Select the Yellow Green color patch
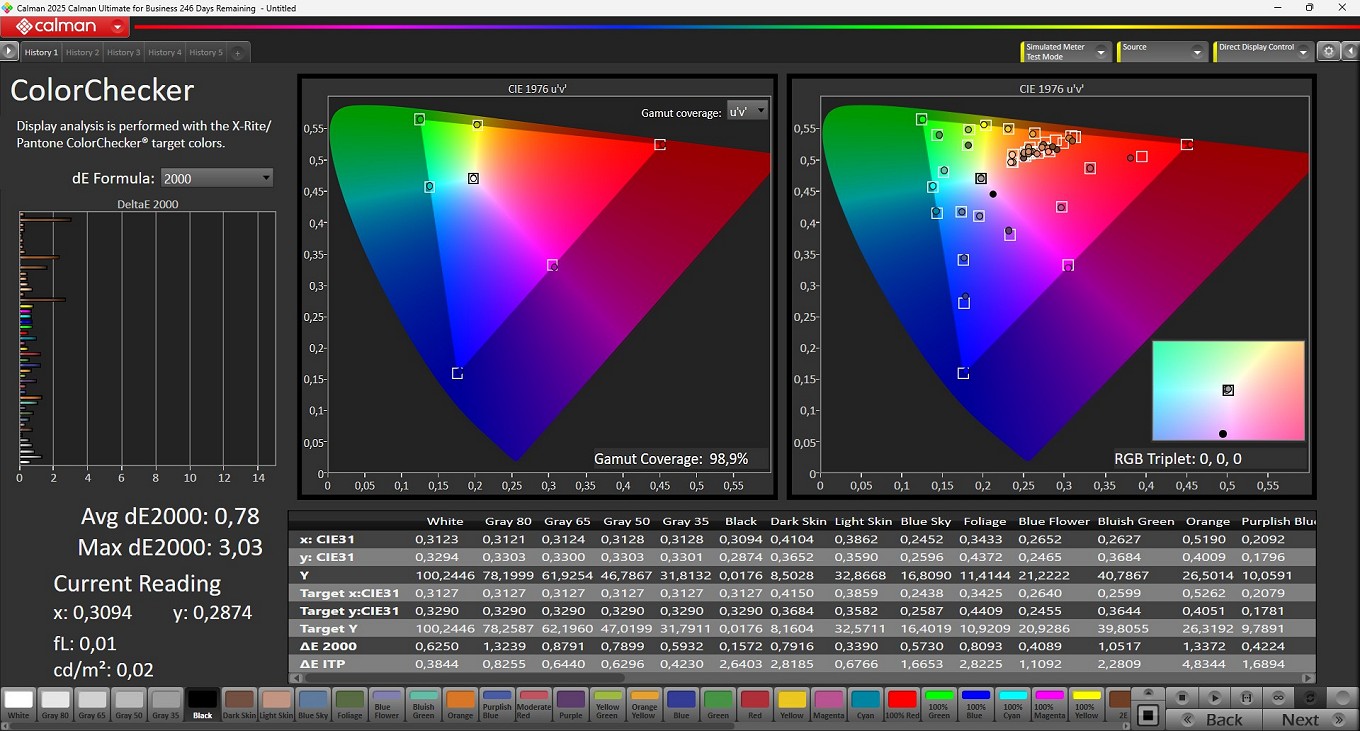The width and height of the screenshot is (1360, 731). [x=607, y=702]
